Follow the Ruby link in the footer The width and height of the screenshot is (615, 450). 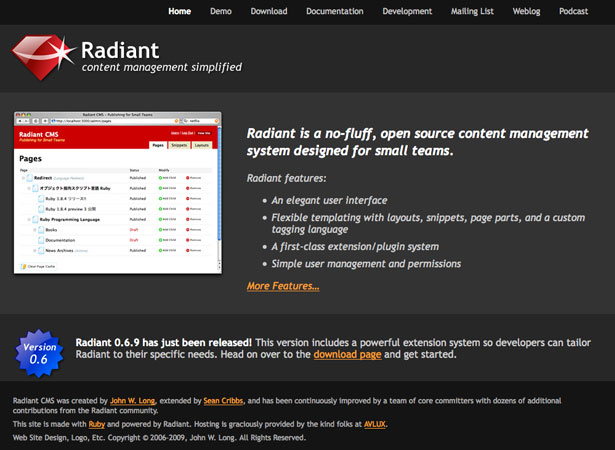[96, 424]
